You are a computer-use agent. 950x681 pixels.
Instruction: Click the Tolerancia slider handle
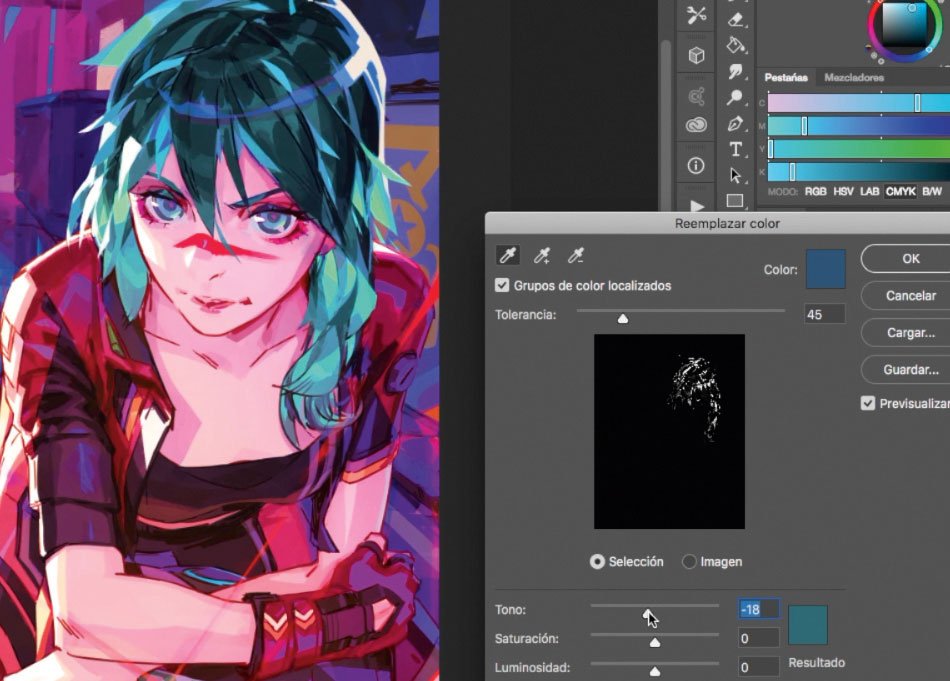click(x=623, y=319)
